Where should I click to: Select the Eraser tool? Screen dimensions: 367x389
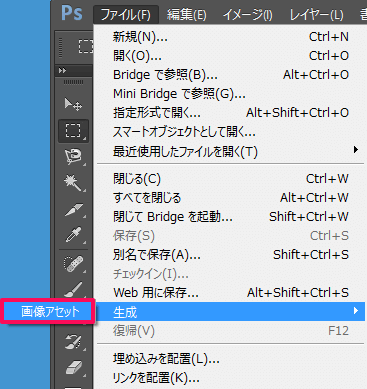pos(73,368)
